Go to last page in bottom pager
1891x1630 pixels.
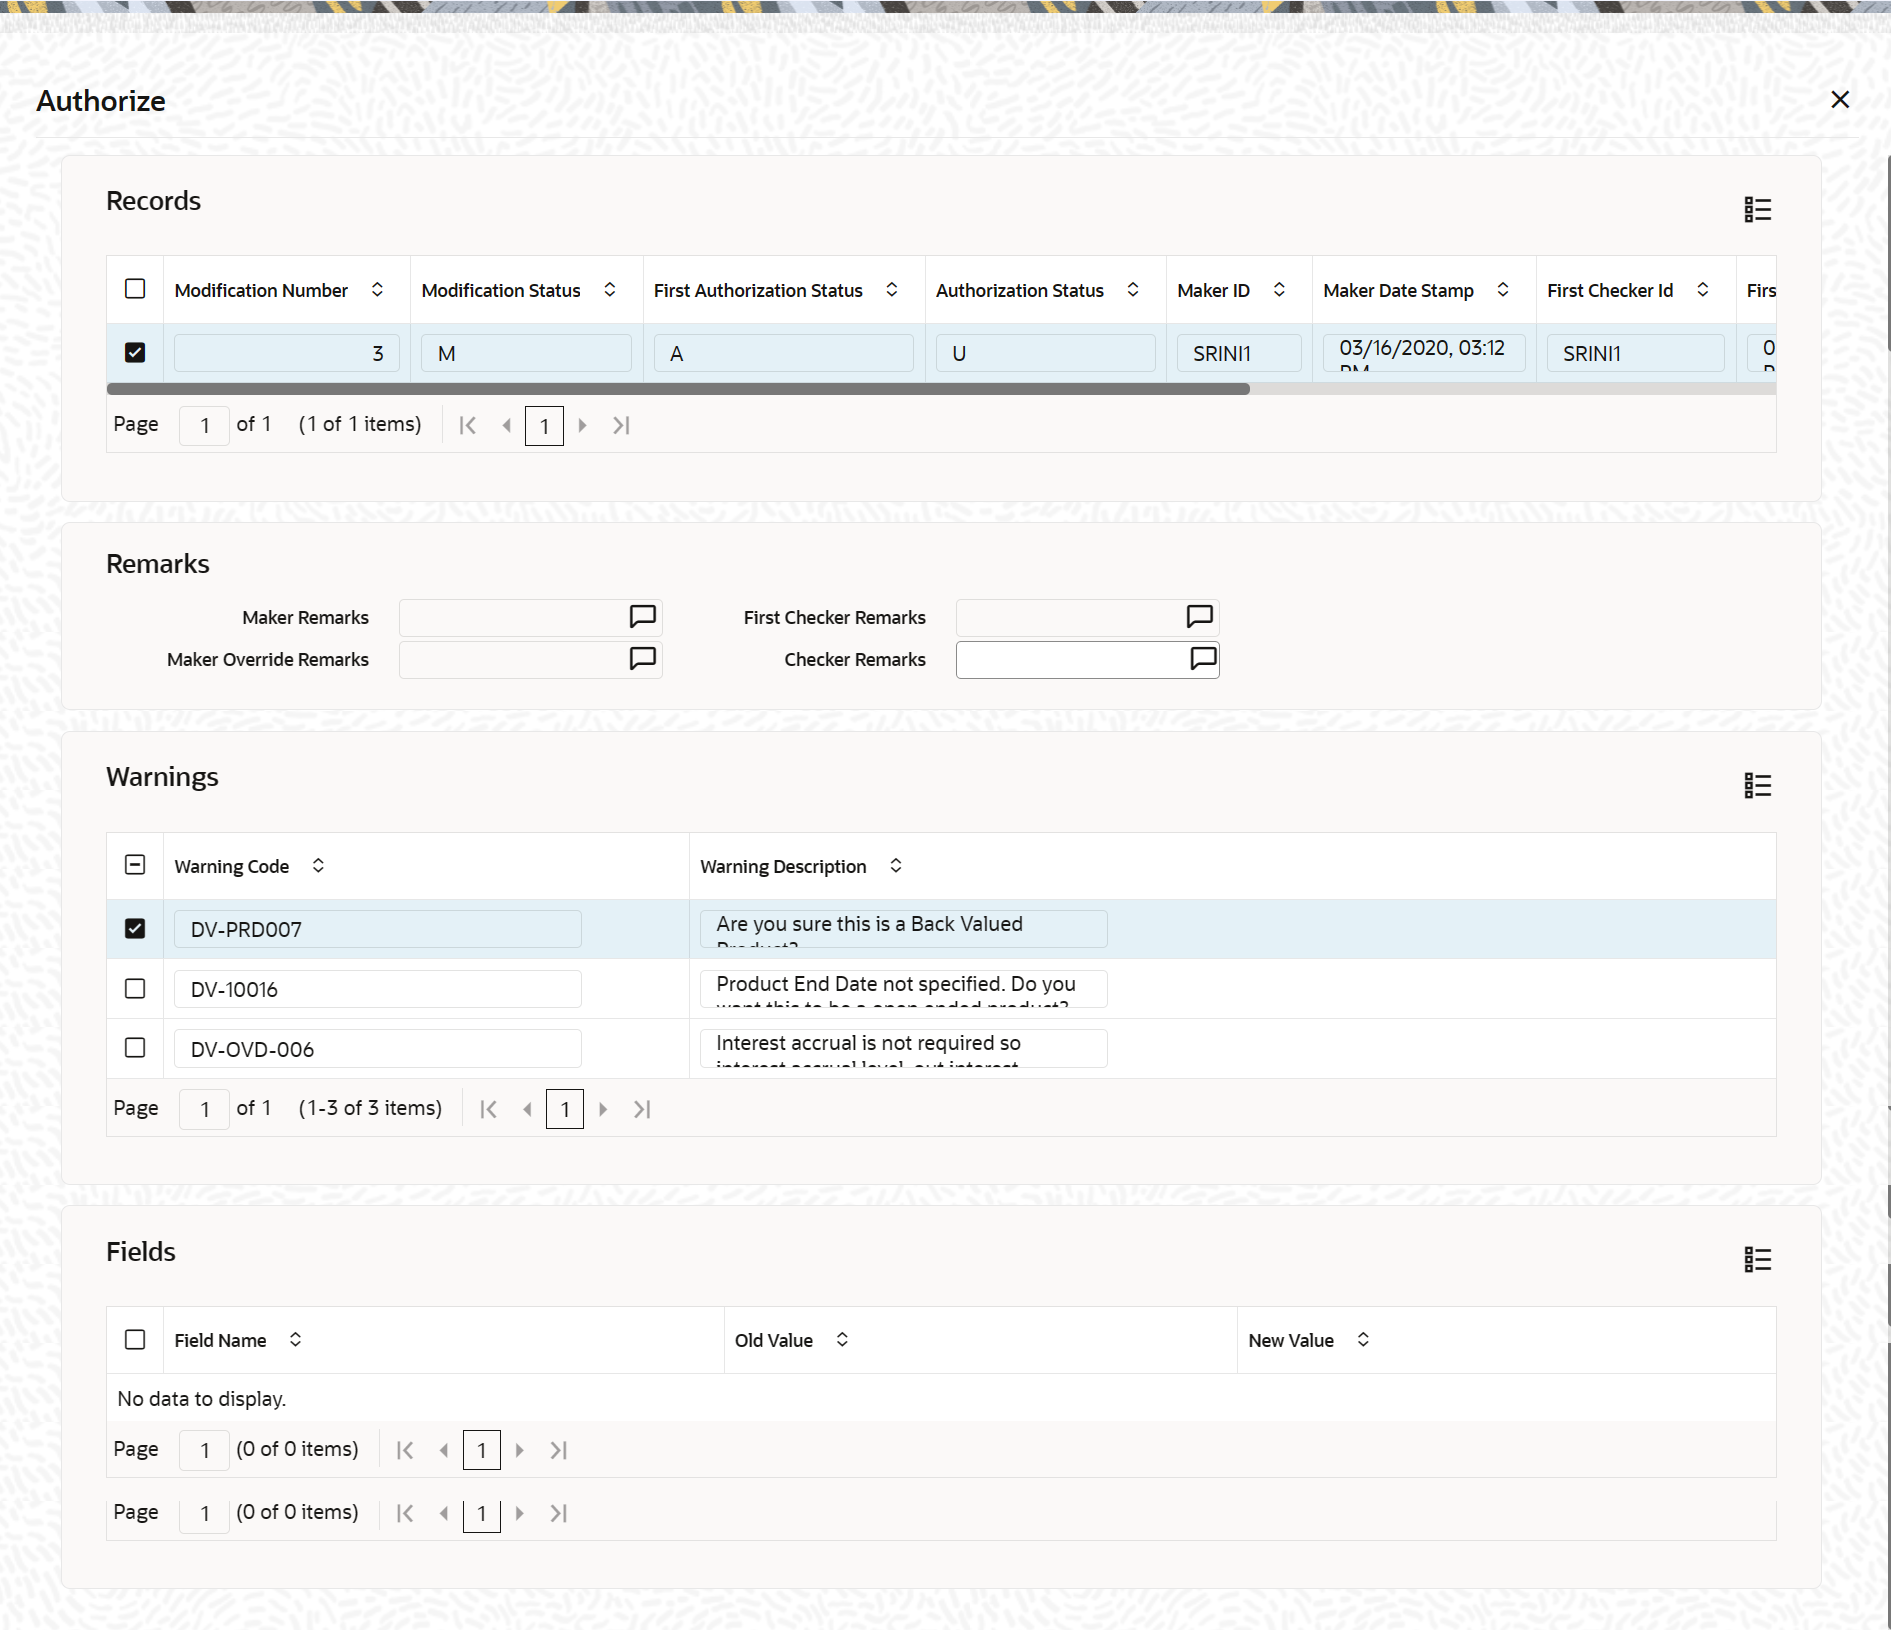(559, 1513)
